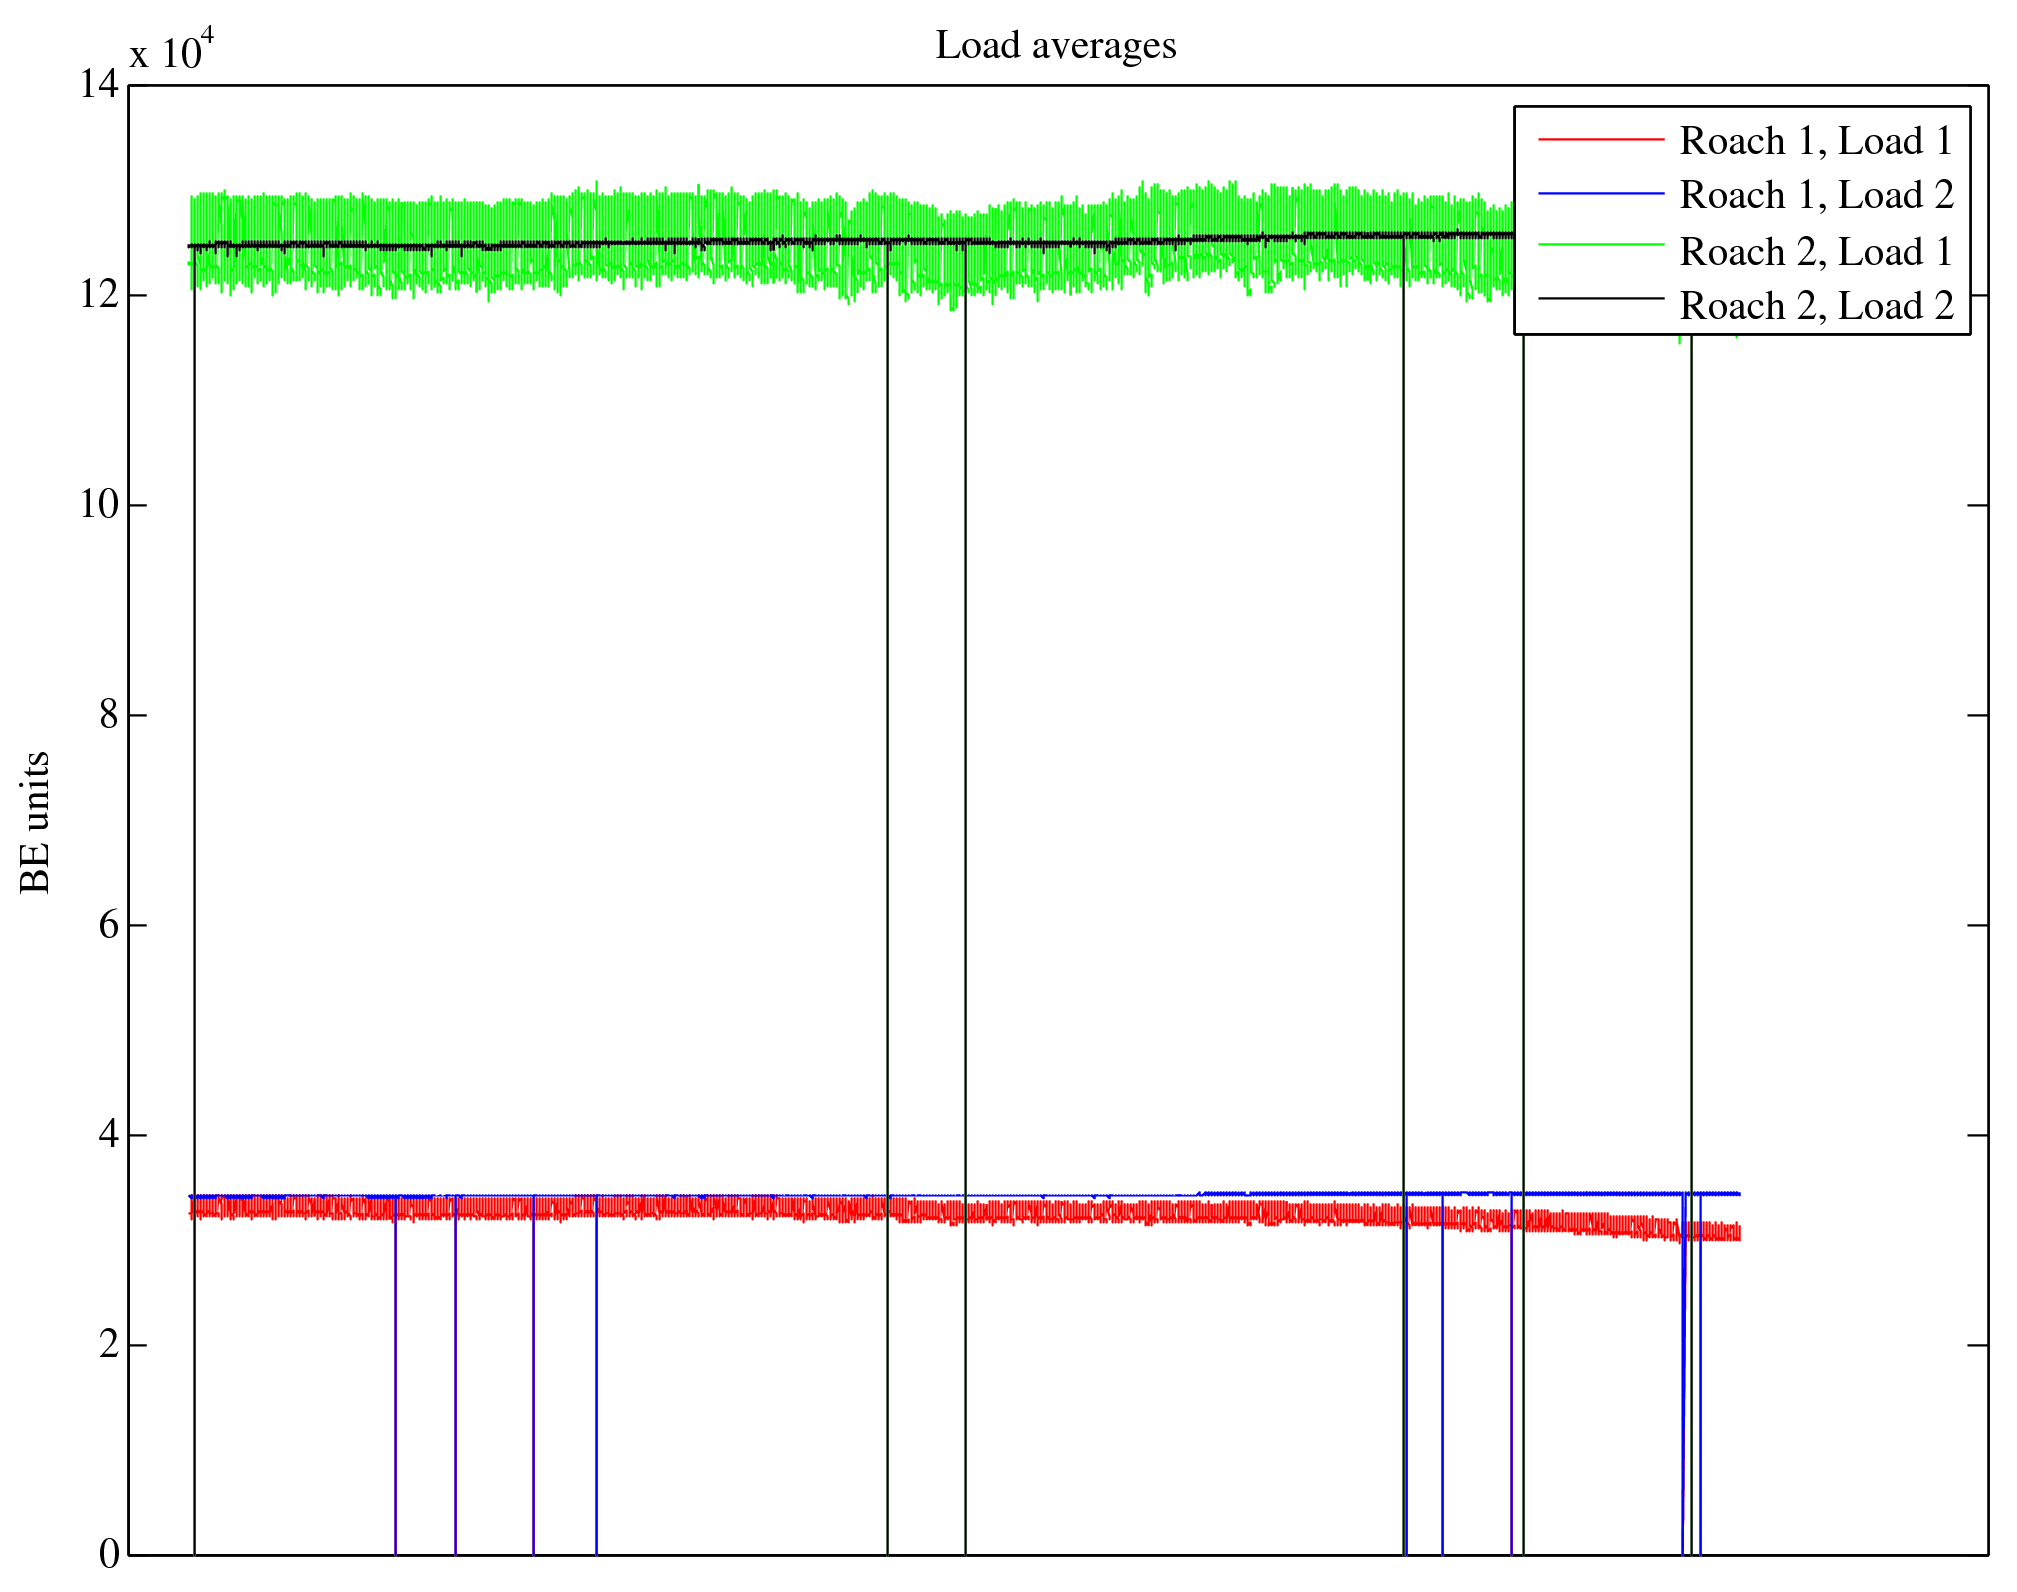The height and width of the screenshot is (1592, 2017).
Task: Click the black legend line sample
Action: click(x=1600, y=298)
